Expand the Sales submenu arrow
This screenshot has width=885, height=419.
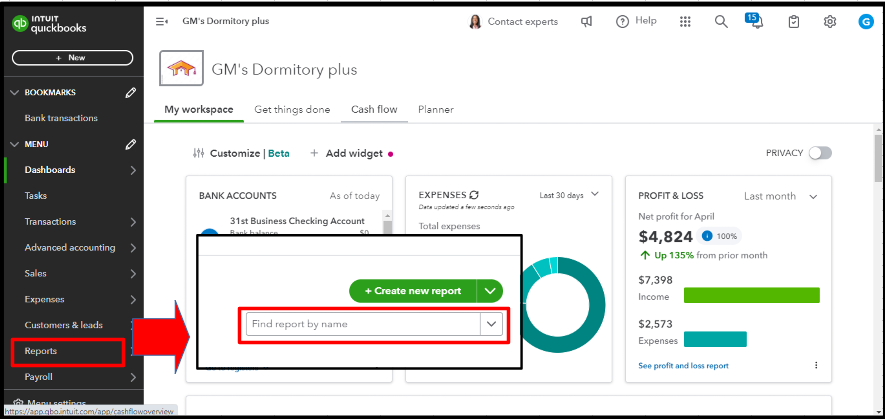(x=133, y=274)
